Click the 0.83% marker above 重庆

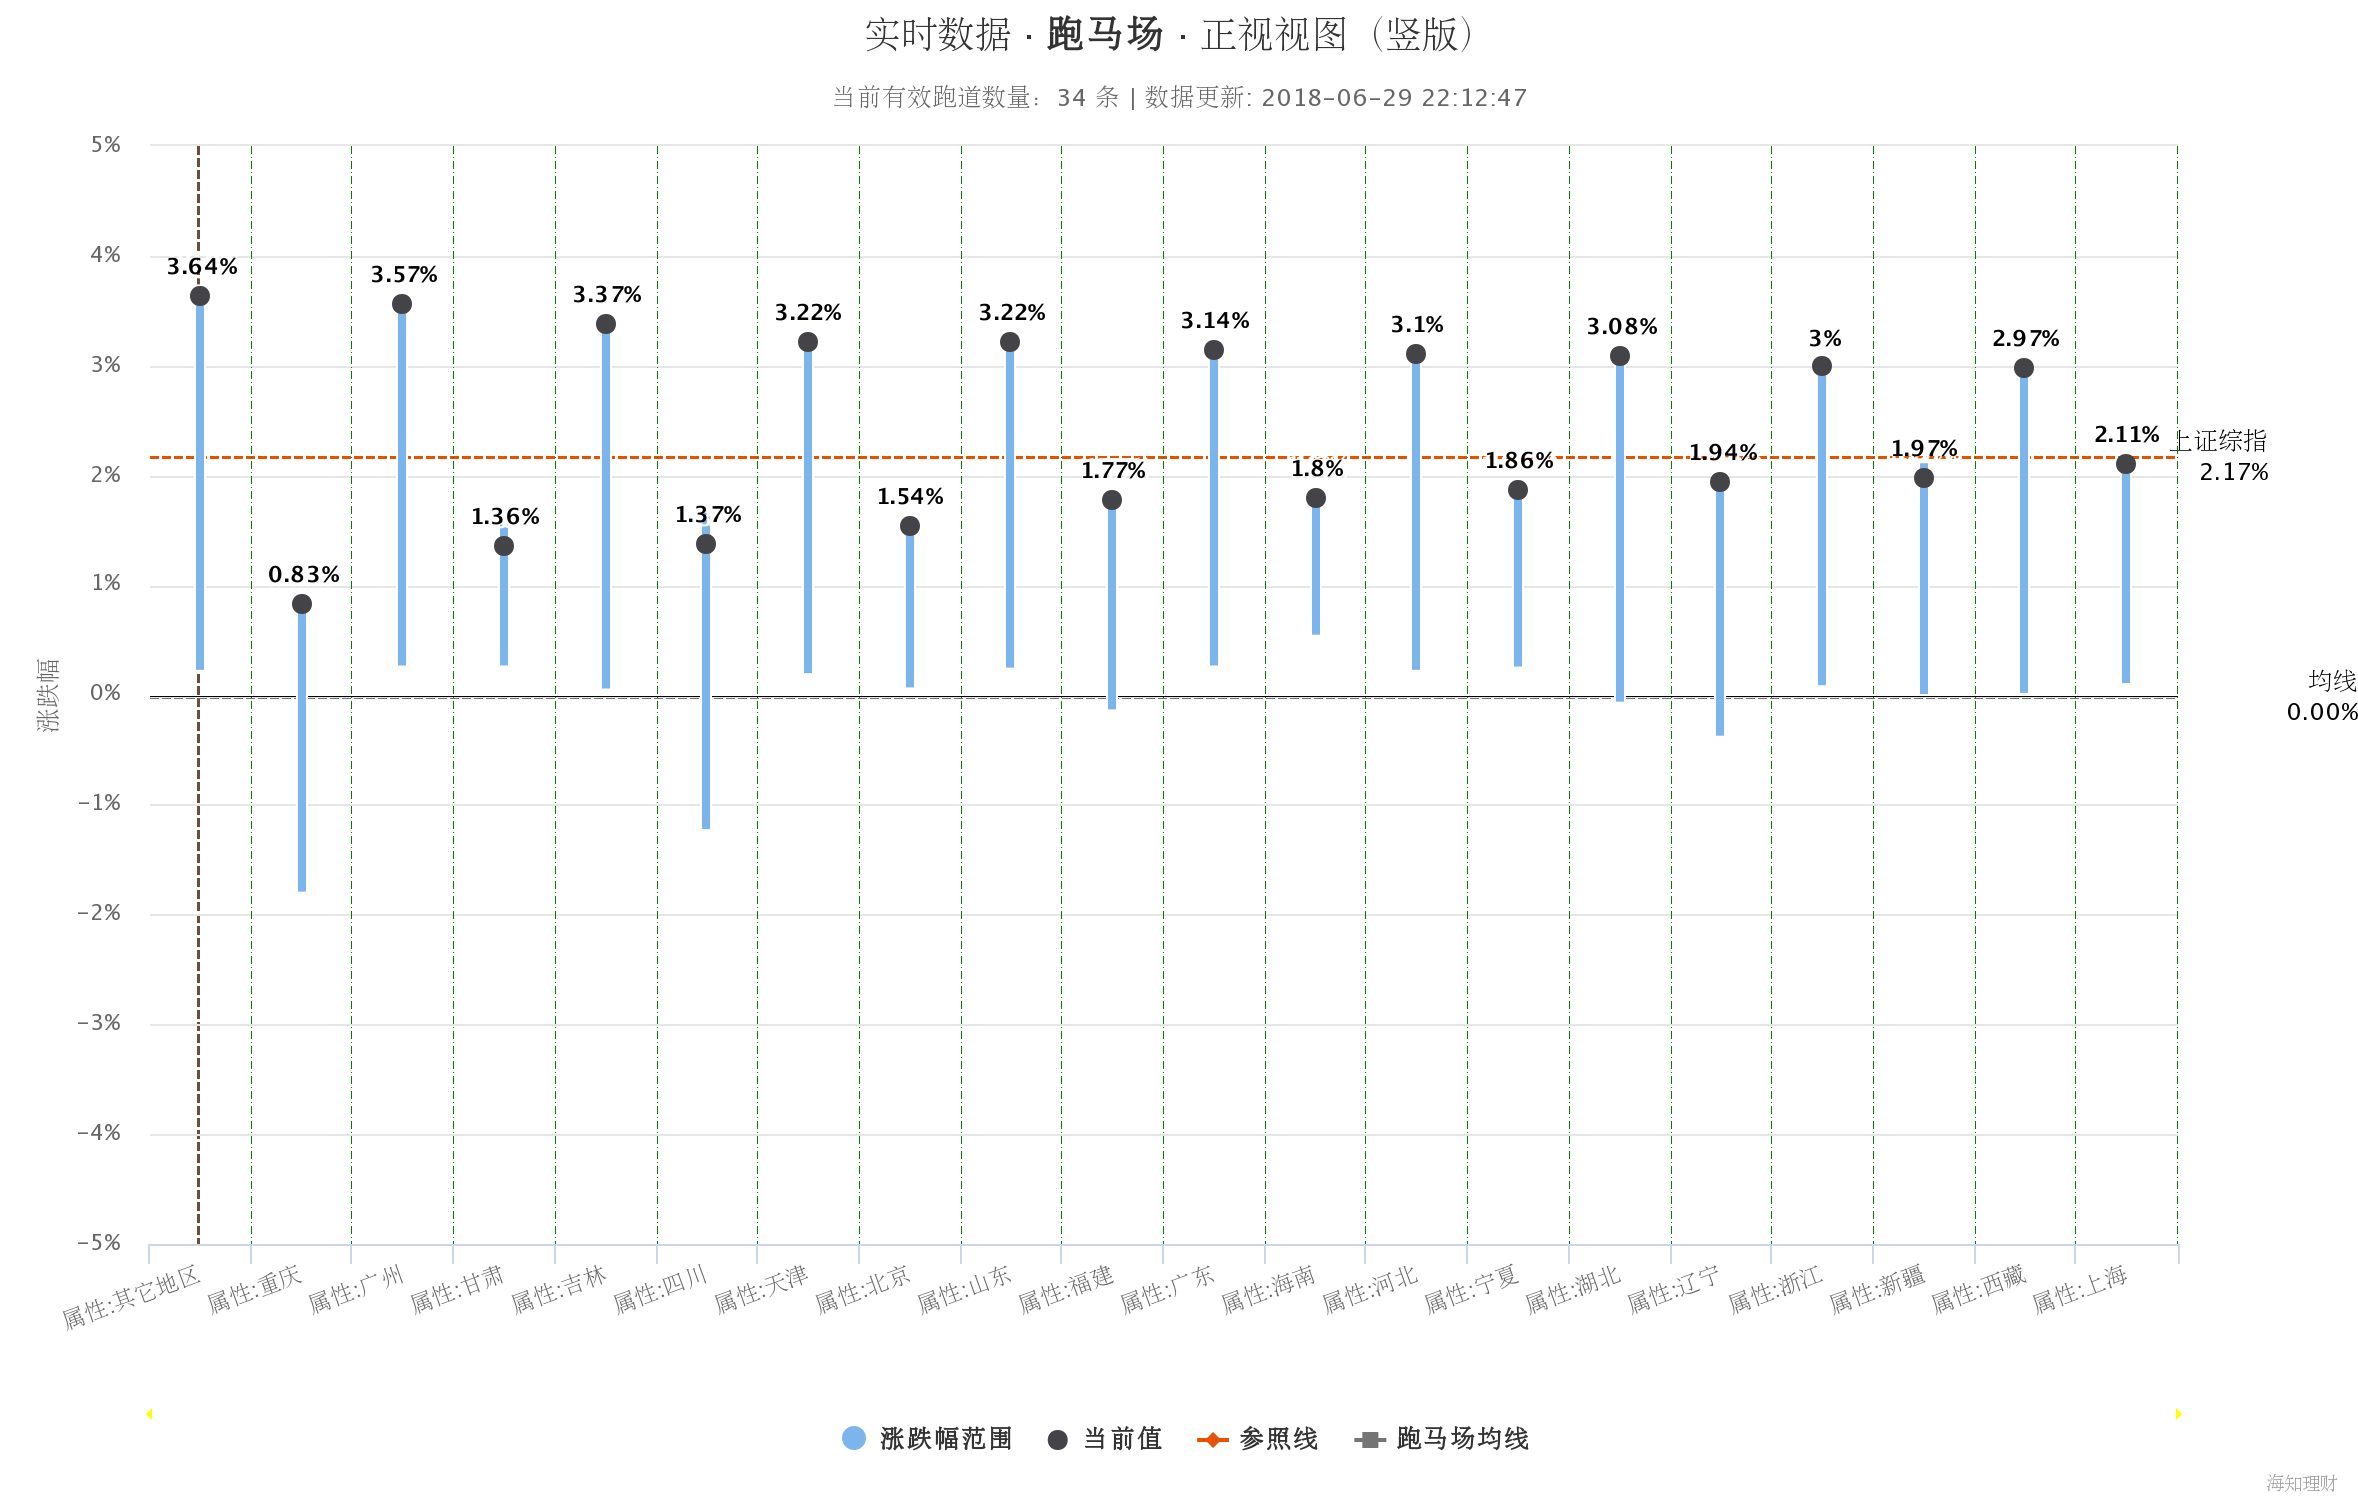(300, 603)
